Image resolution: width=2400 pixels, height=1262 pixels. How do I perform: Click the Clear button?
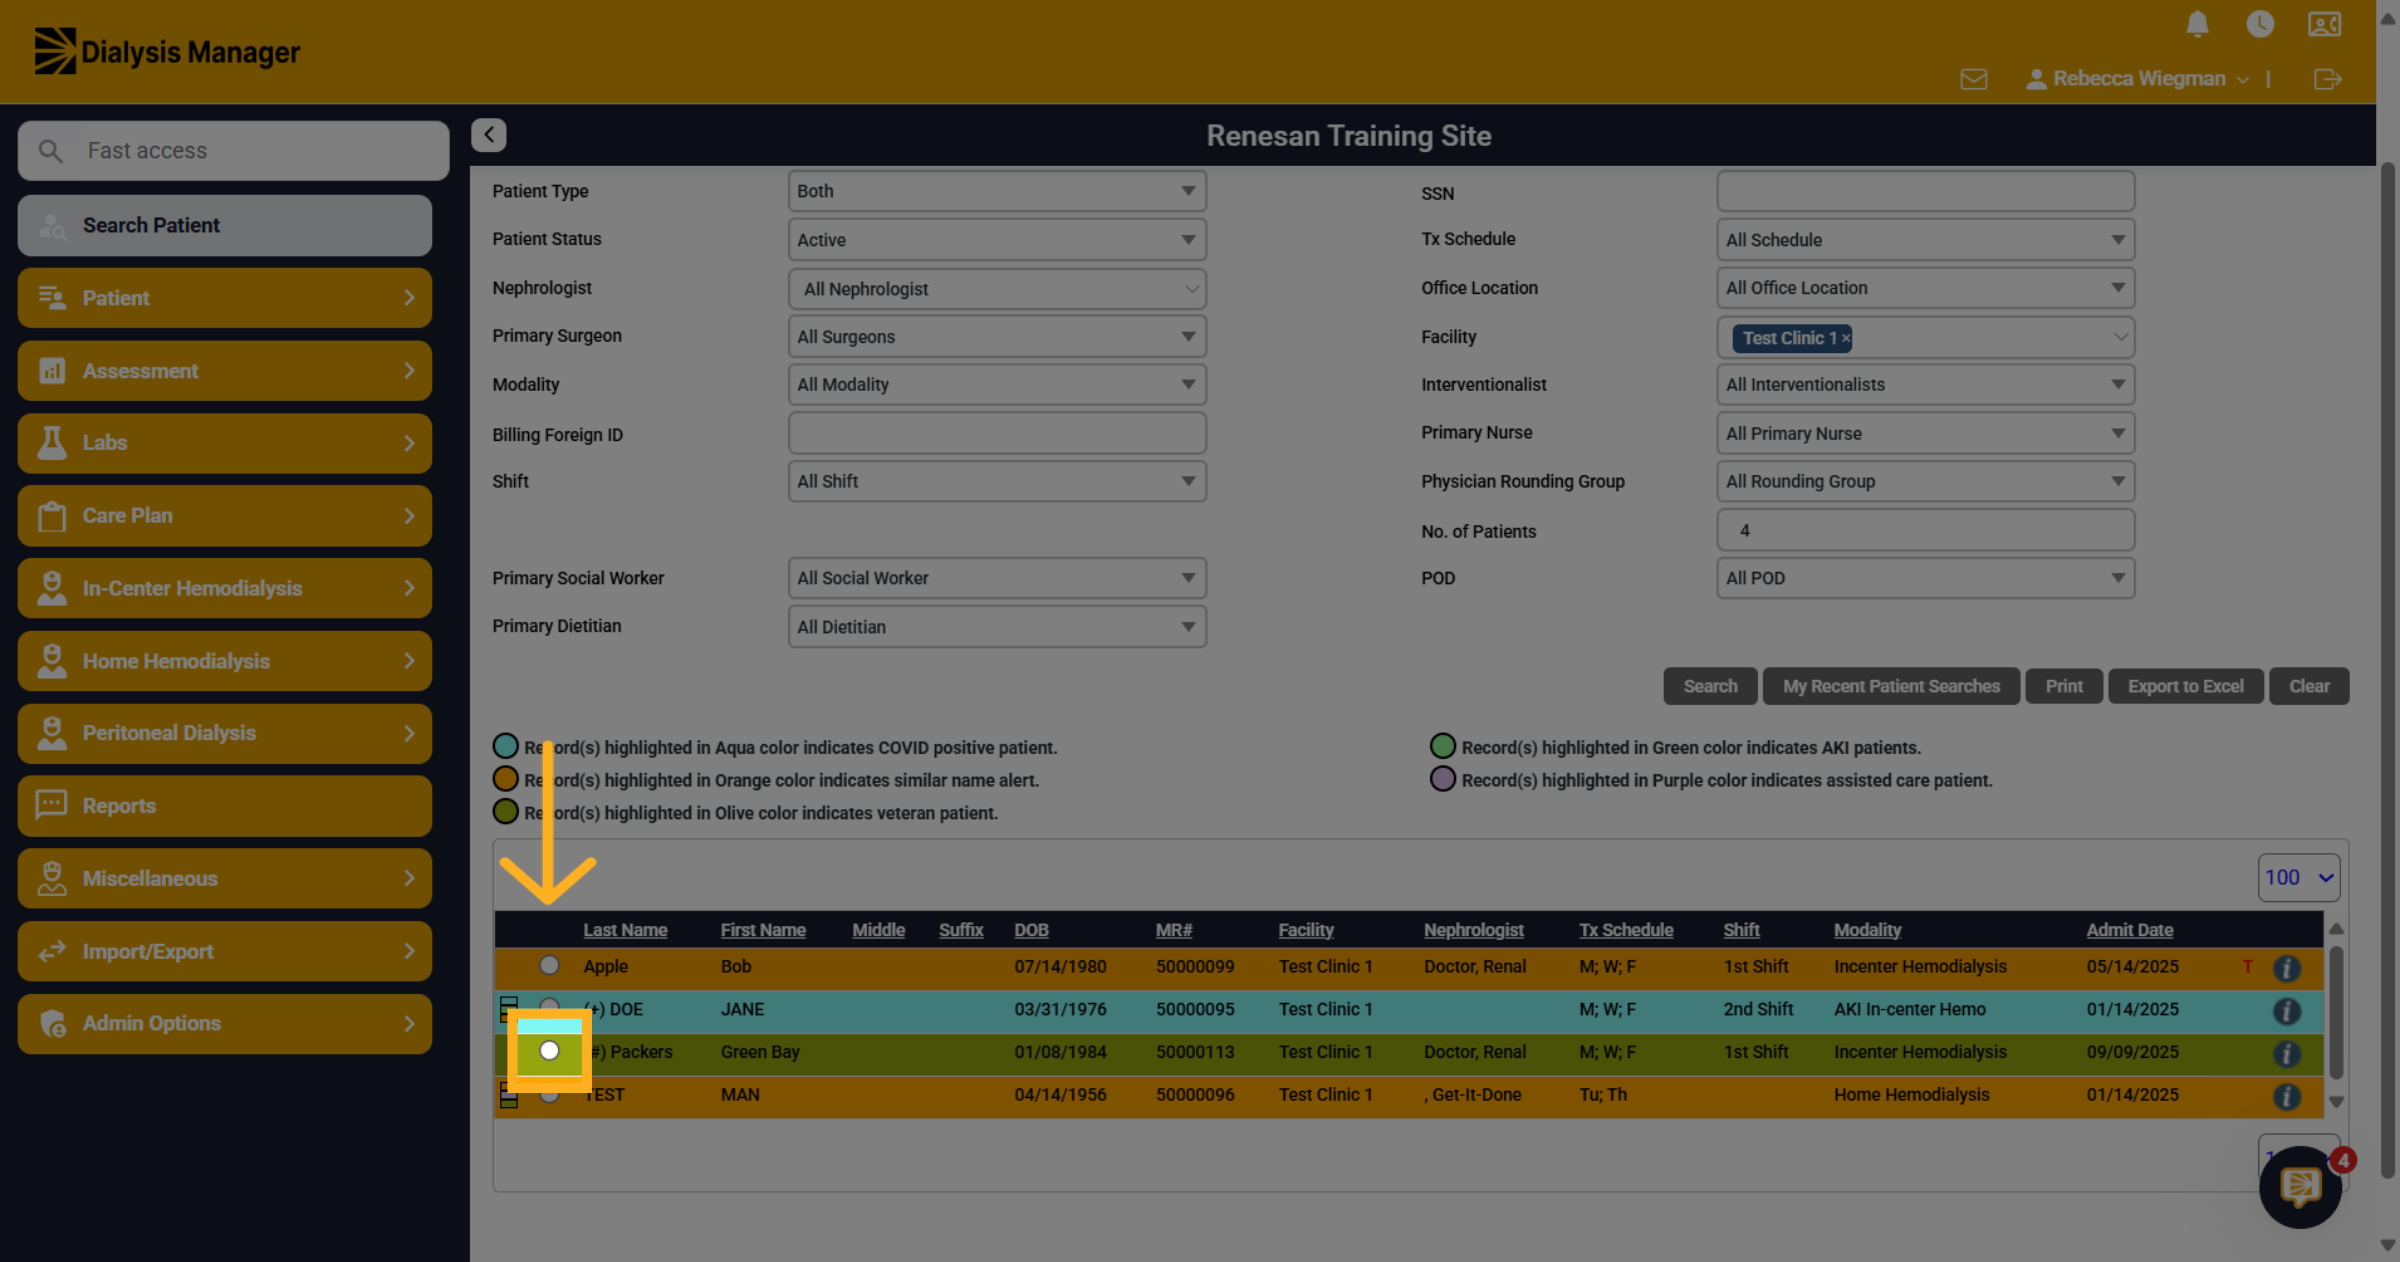[2309, 686]
